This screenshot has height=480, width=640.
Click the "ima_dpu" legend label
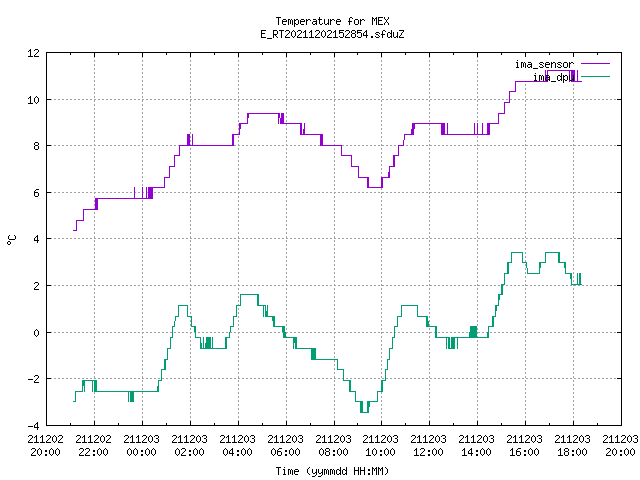[553, 77]
